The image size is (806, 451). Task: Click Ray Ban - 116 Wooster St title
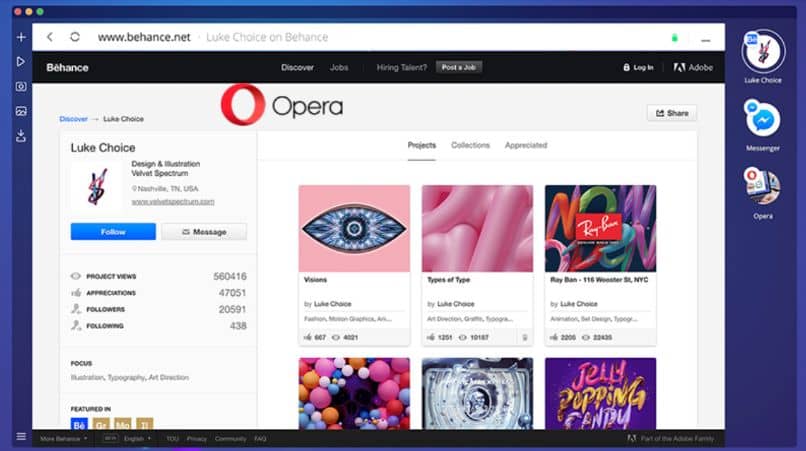pos(599,280)
